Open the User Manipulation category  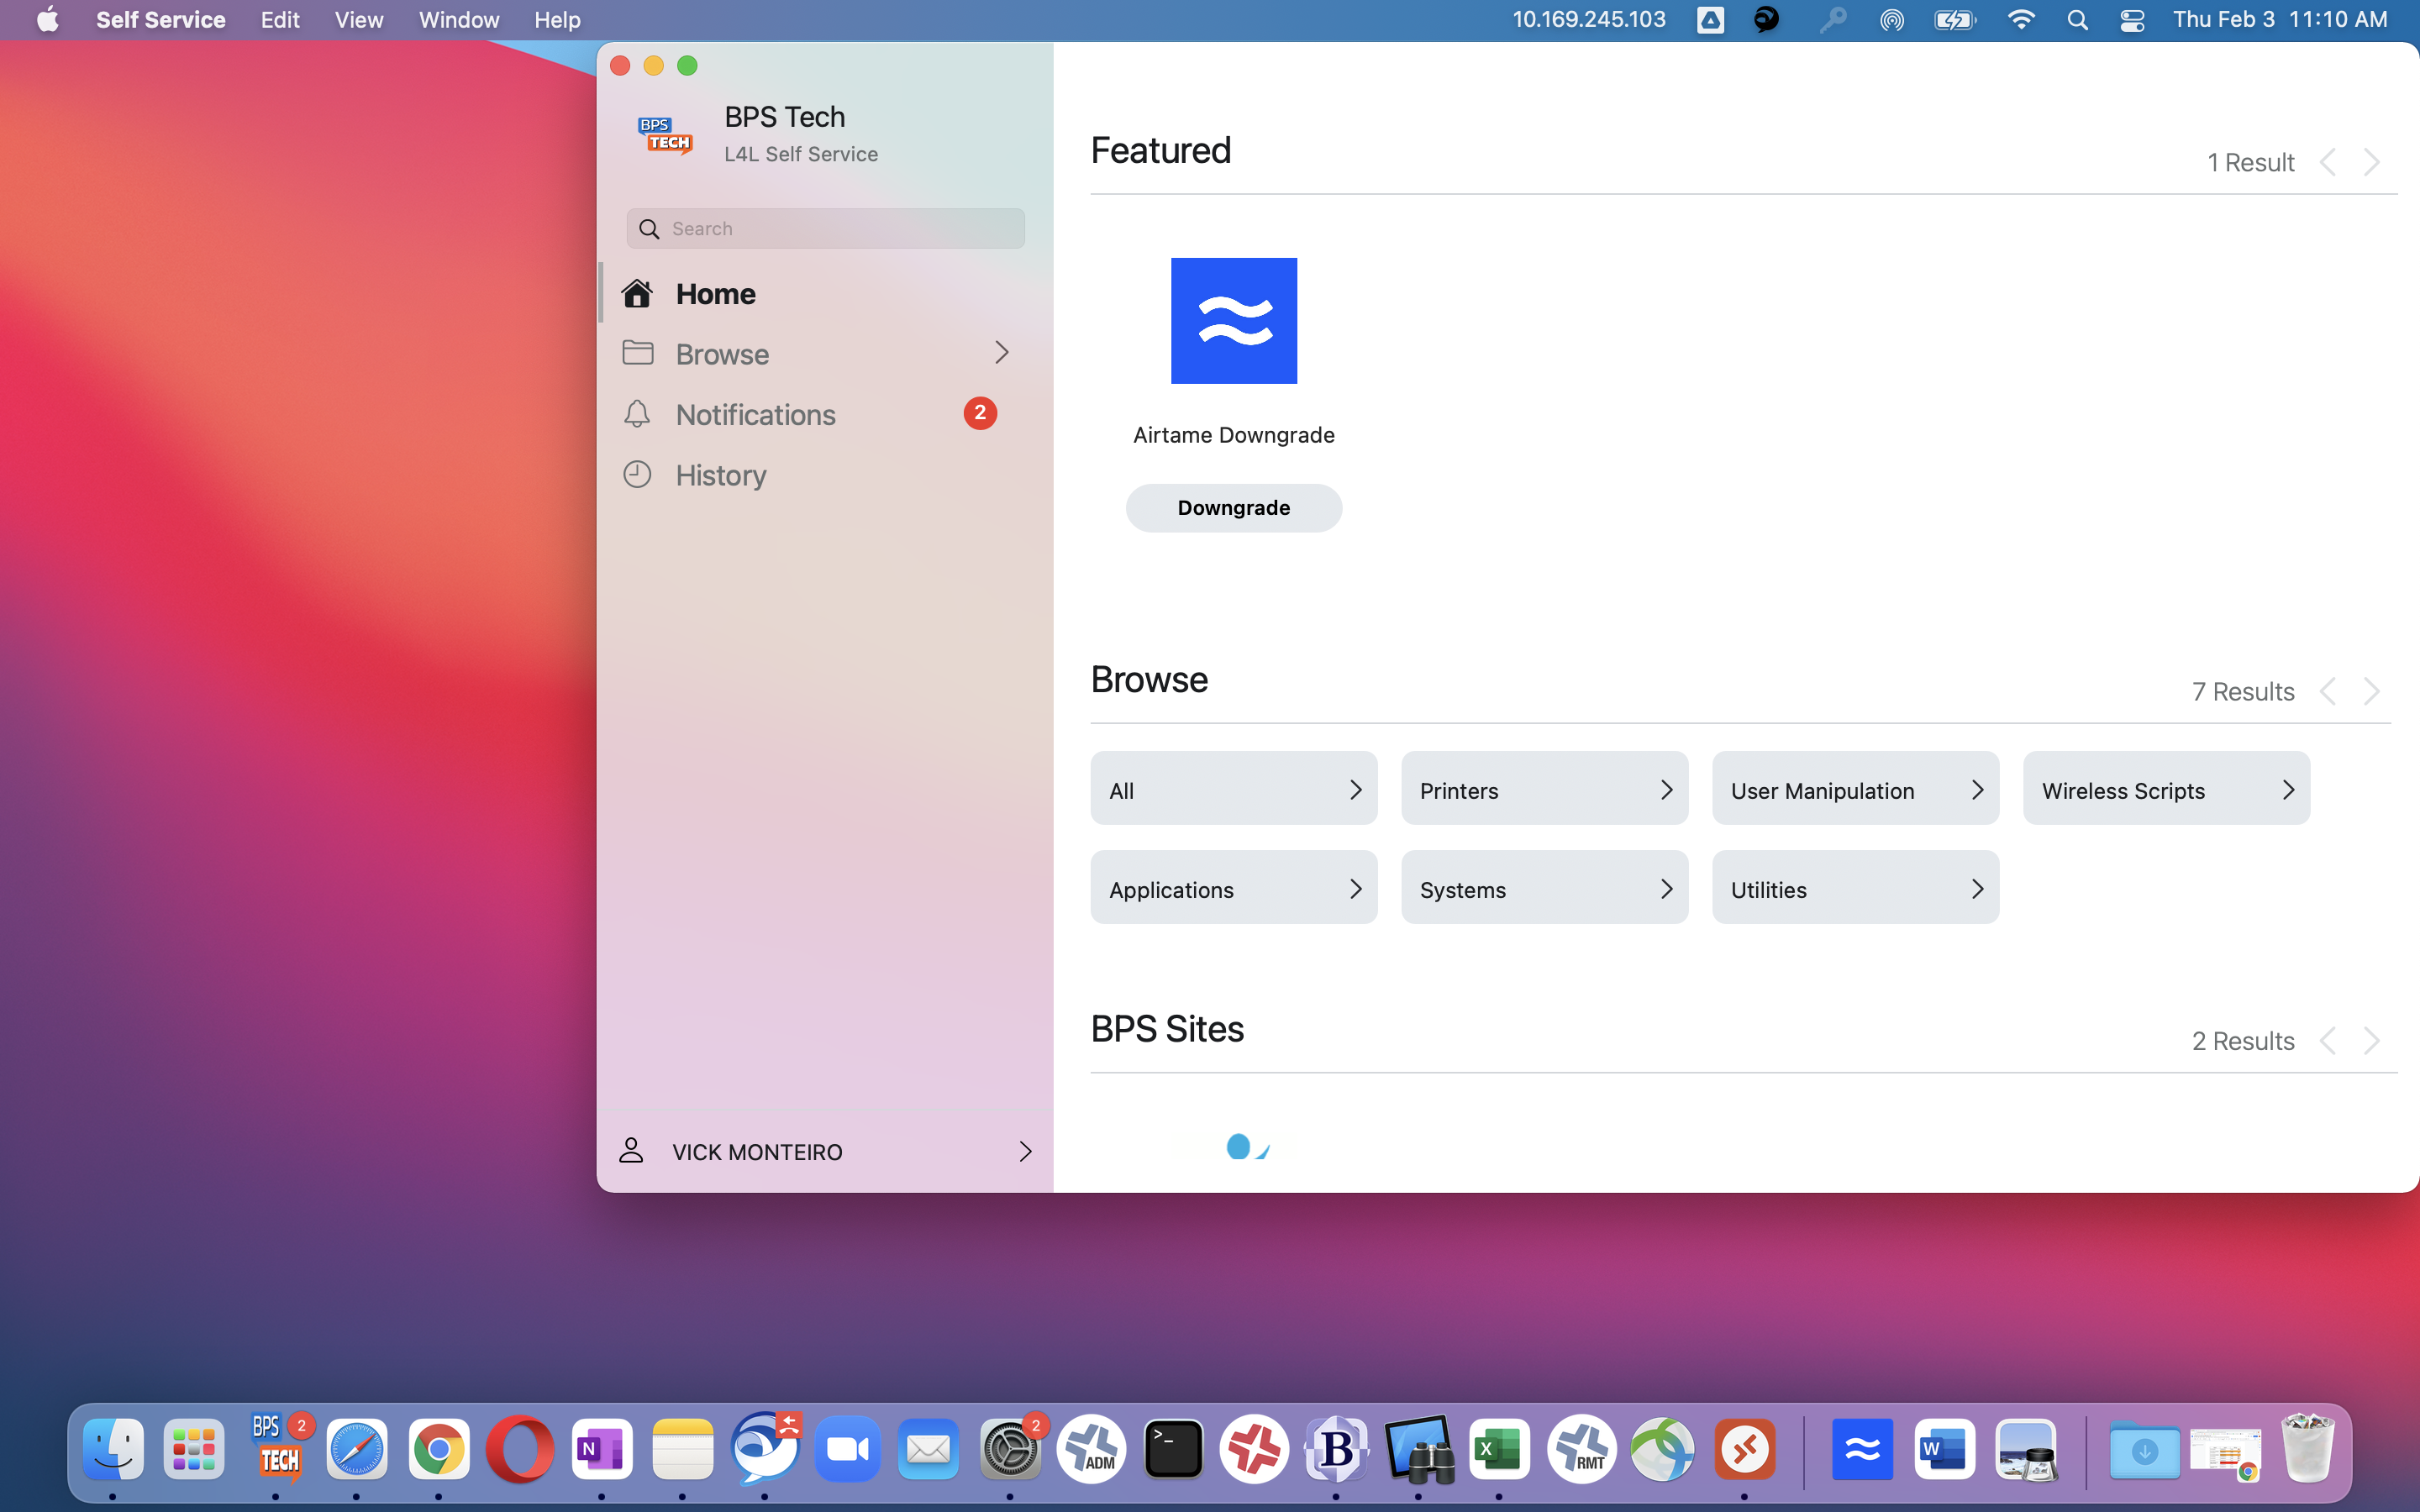click(x=1856, y=789)
